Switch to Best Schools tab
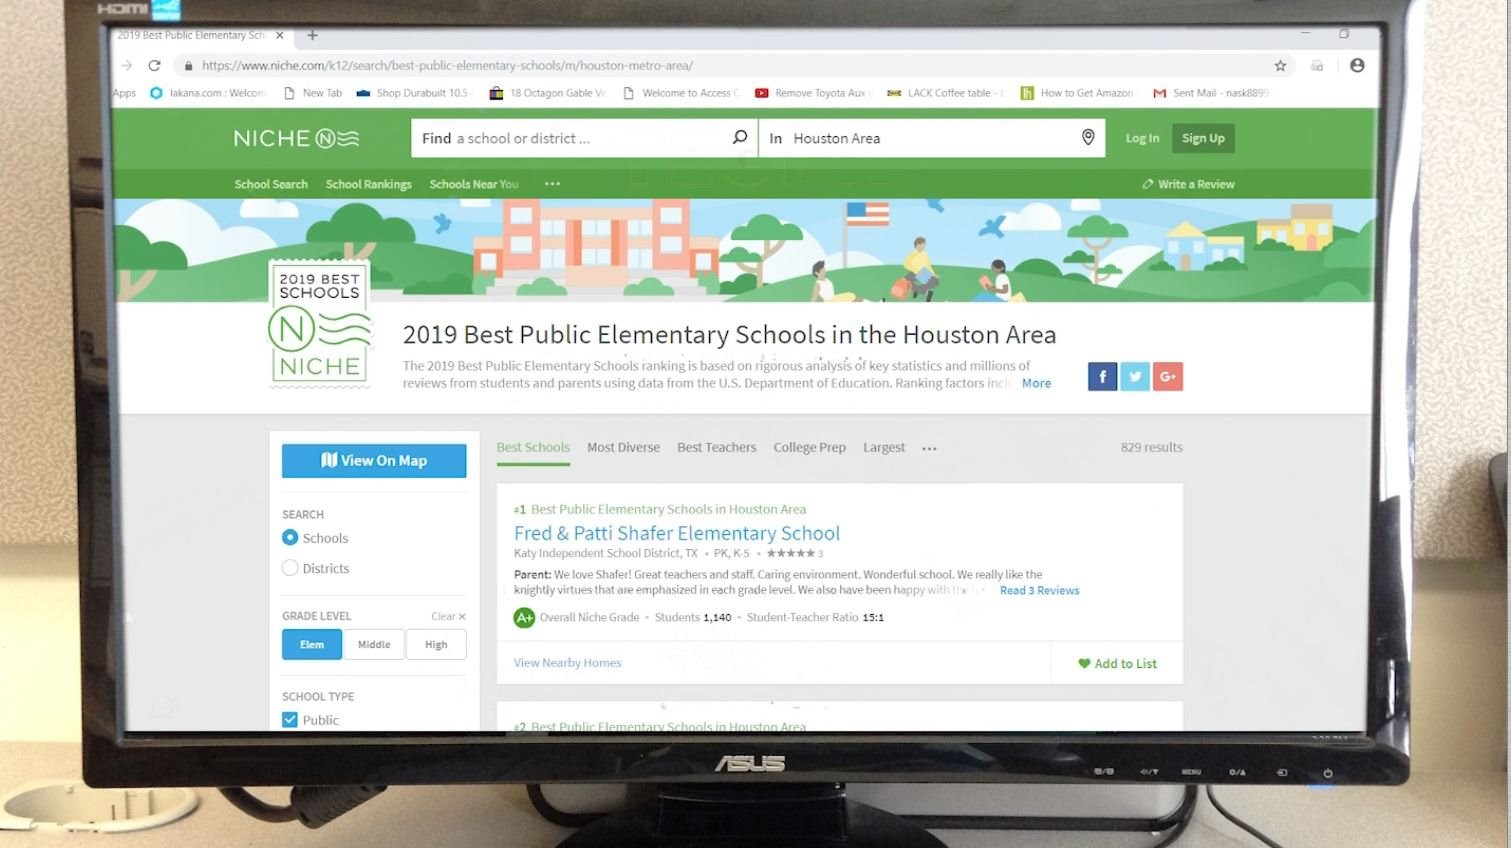 coord(533,447)
